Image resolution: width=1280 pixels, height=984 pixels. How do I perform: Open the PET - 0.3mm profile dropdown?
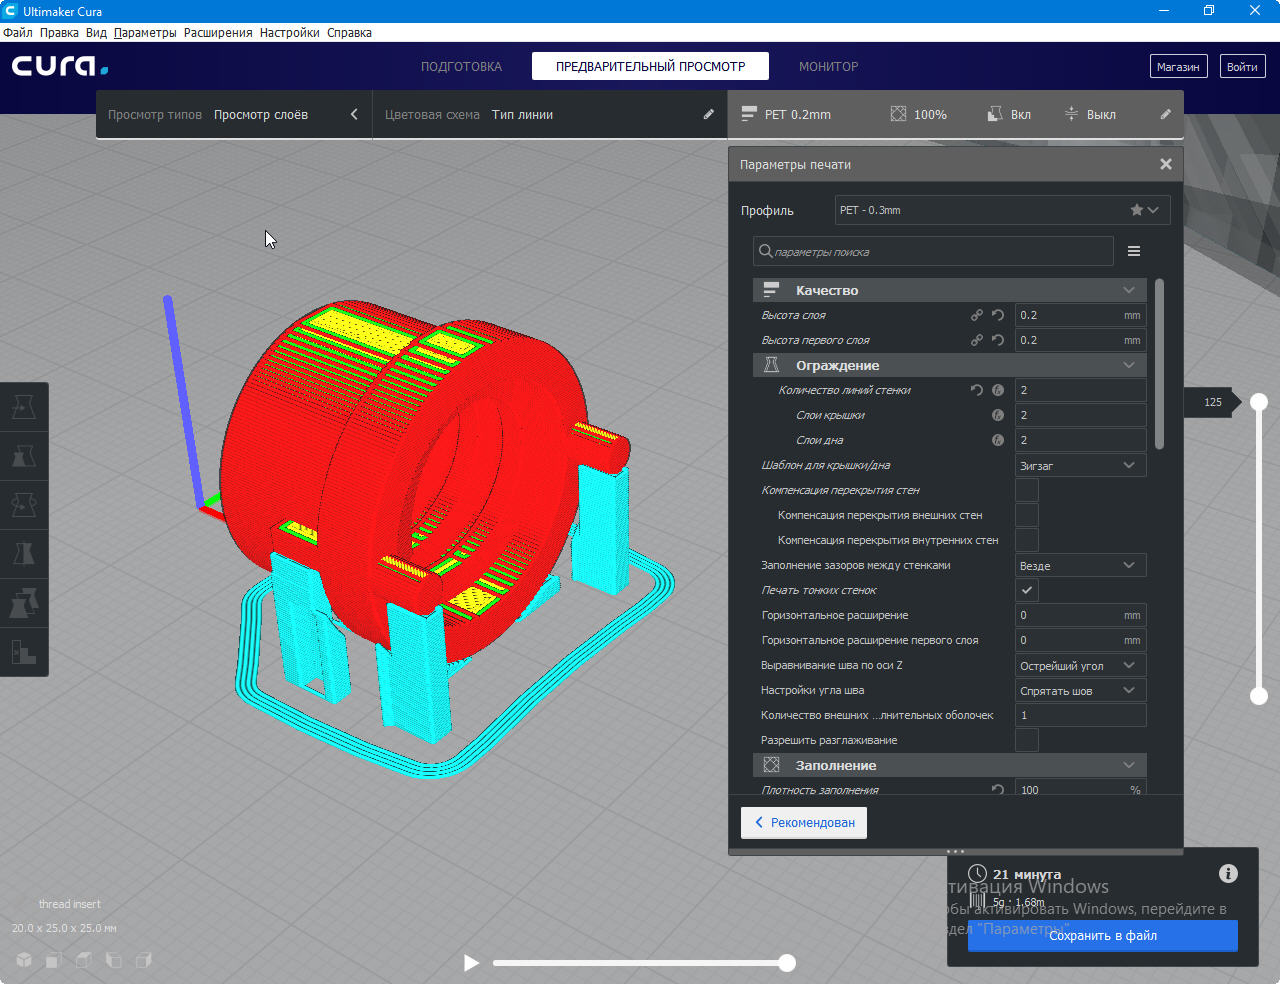1002,210
